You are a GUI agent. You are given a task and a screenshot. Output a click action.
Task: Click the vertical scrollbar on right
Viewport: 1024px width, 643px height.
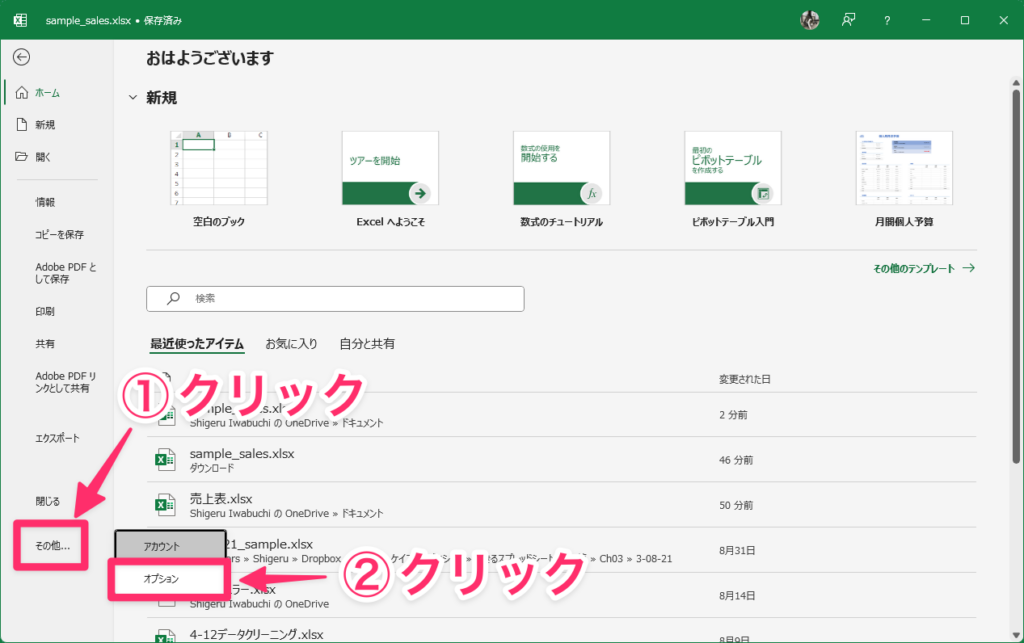(1016, 300)
